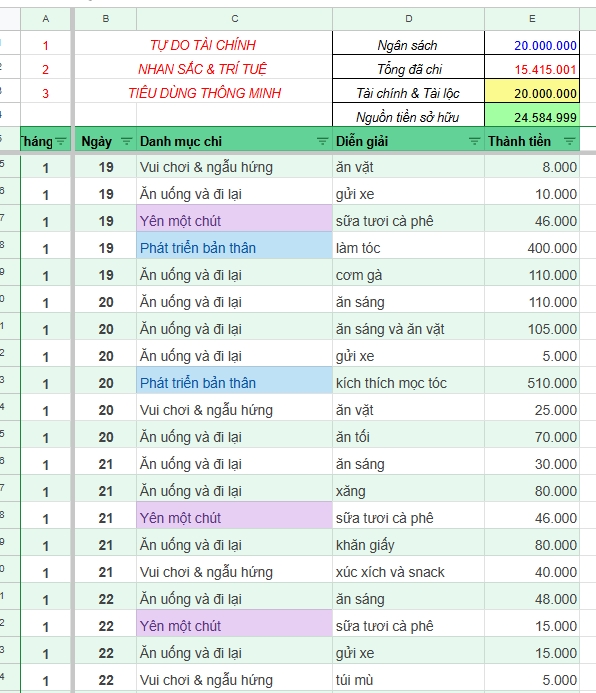Open the filter icon on Tháng column
This screenshot has height=693, width=596.
pyautogui.click(x=61, y=141)
